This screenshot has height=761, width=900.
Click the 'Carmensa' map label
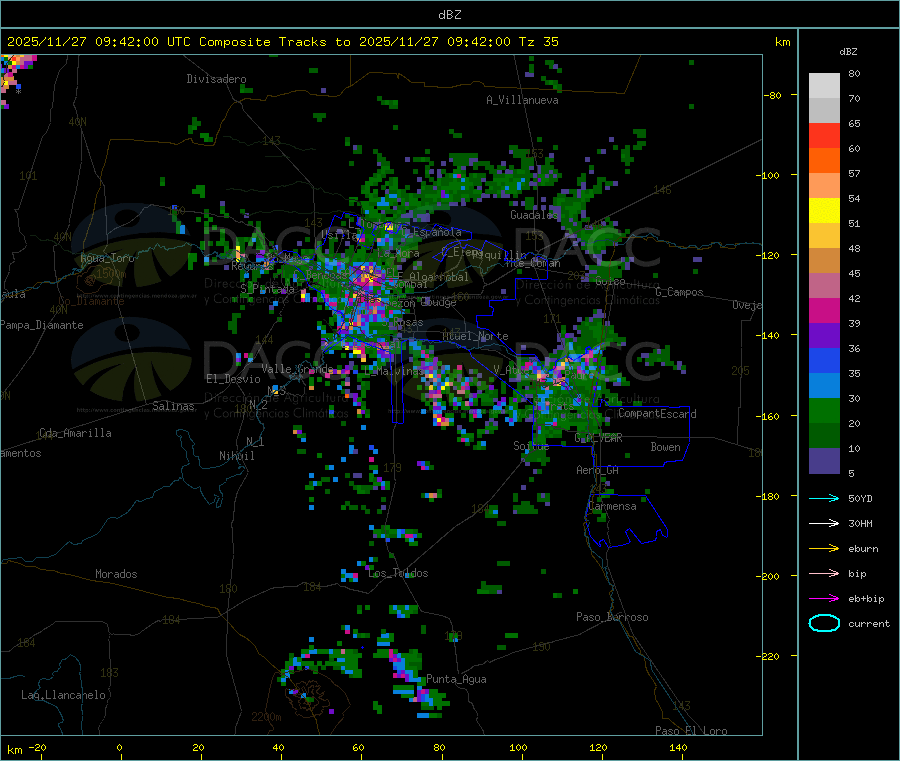click(x=612, y=507)
